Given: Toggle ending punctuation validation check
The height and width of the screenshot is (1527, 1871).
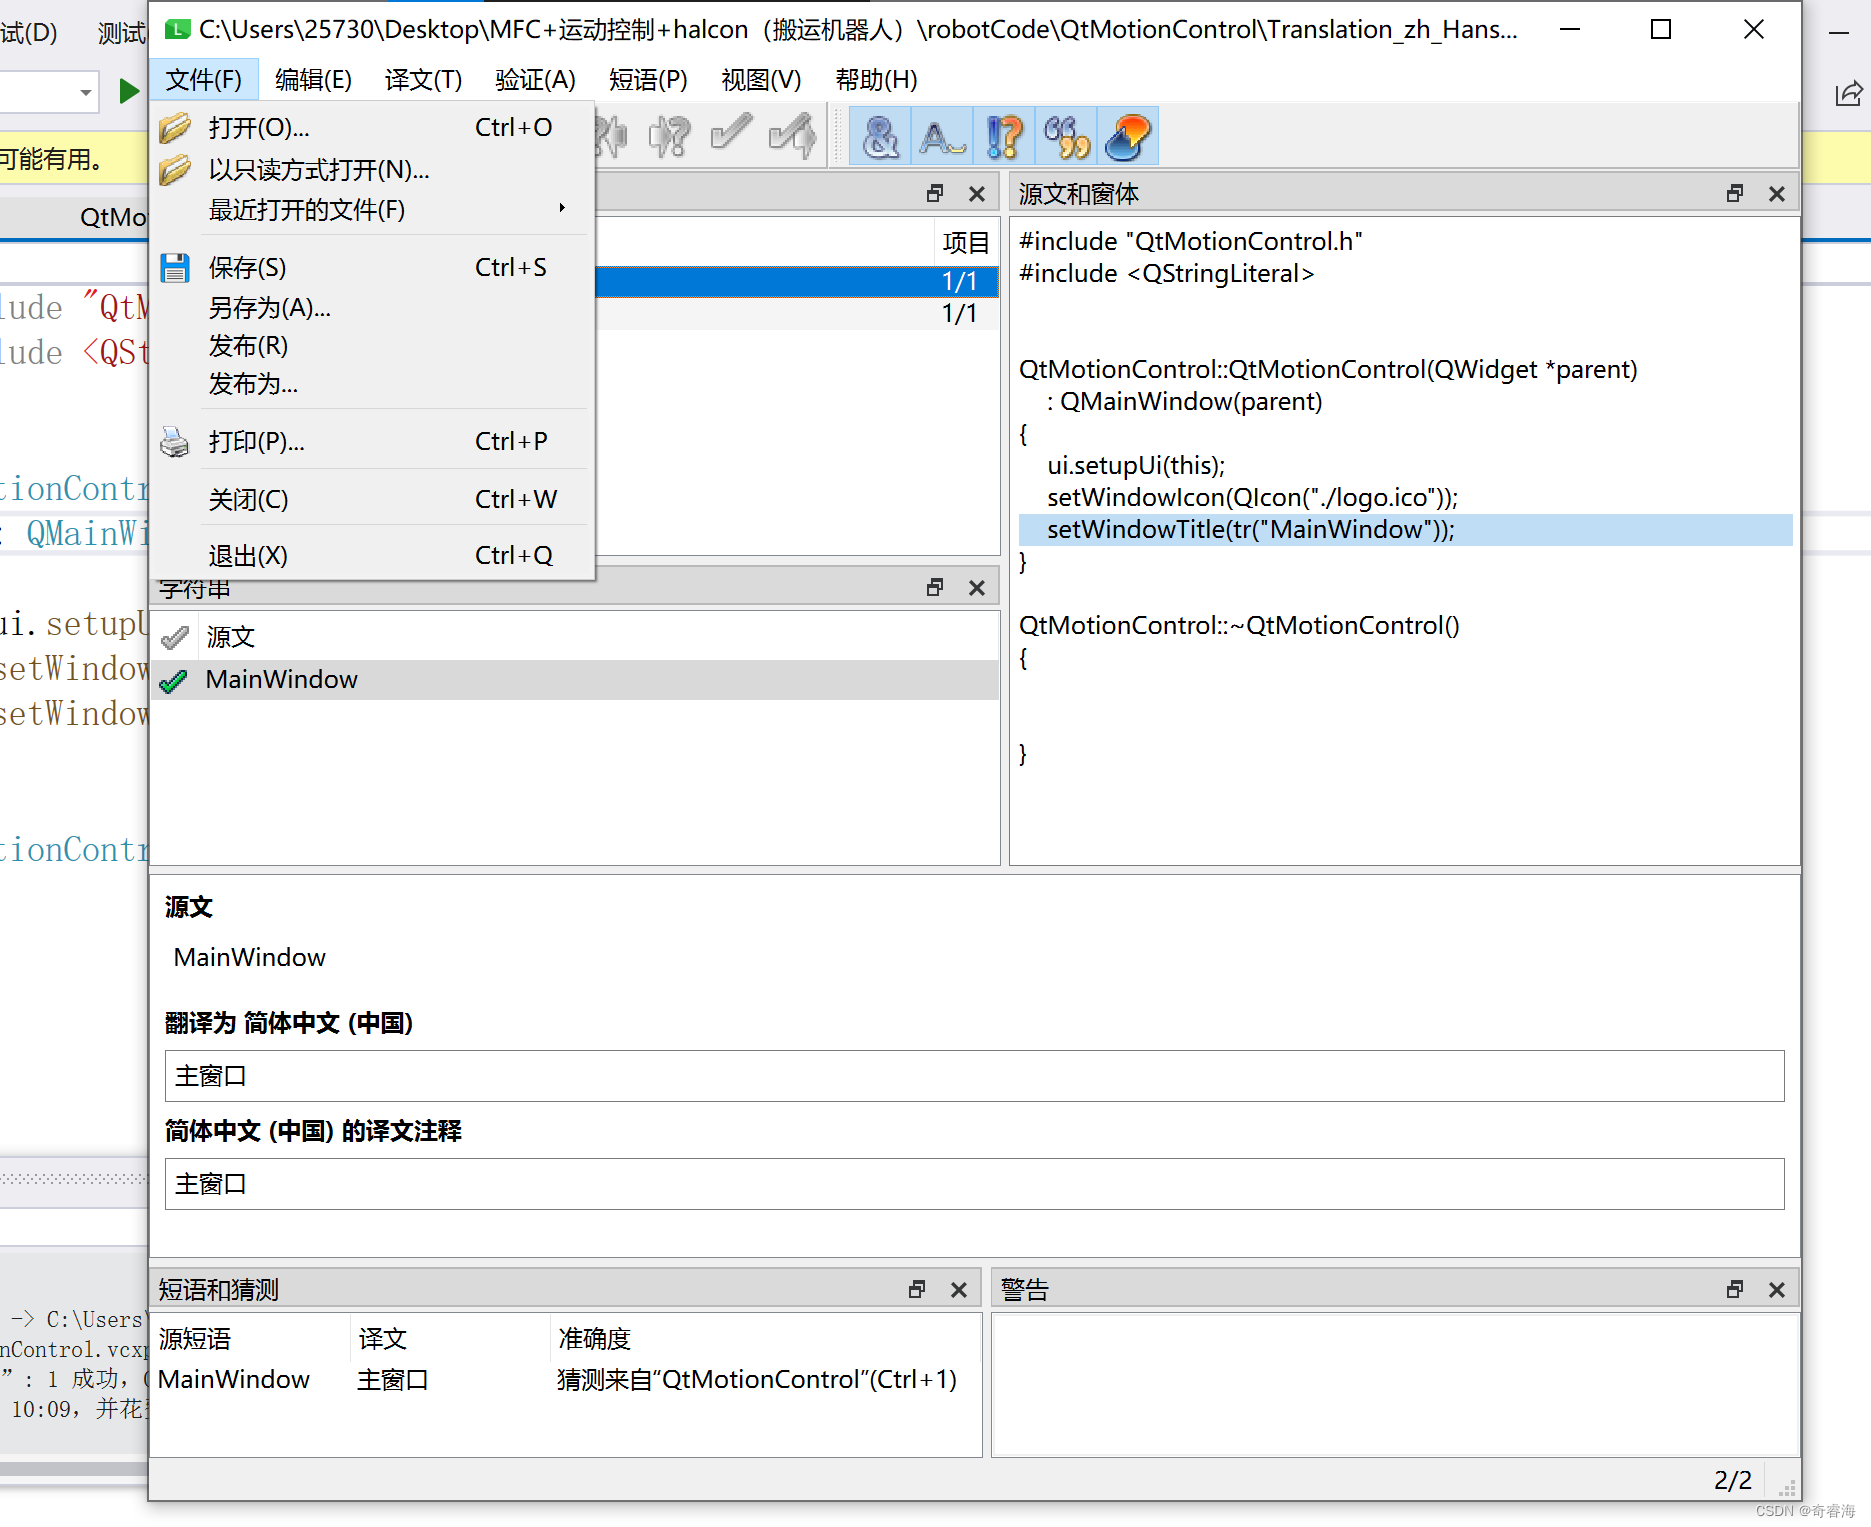Looking at the screenshot, I should click(x=1004, y=136).
